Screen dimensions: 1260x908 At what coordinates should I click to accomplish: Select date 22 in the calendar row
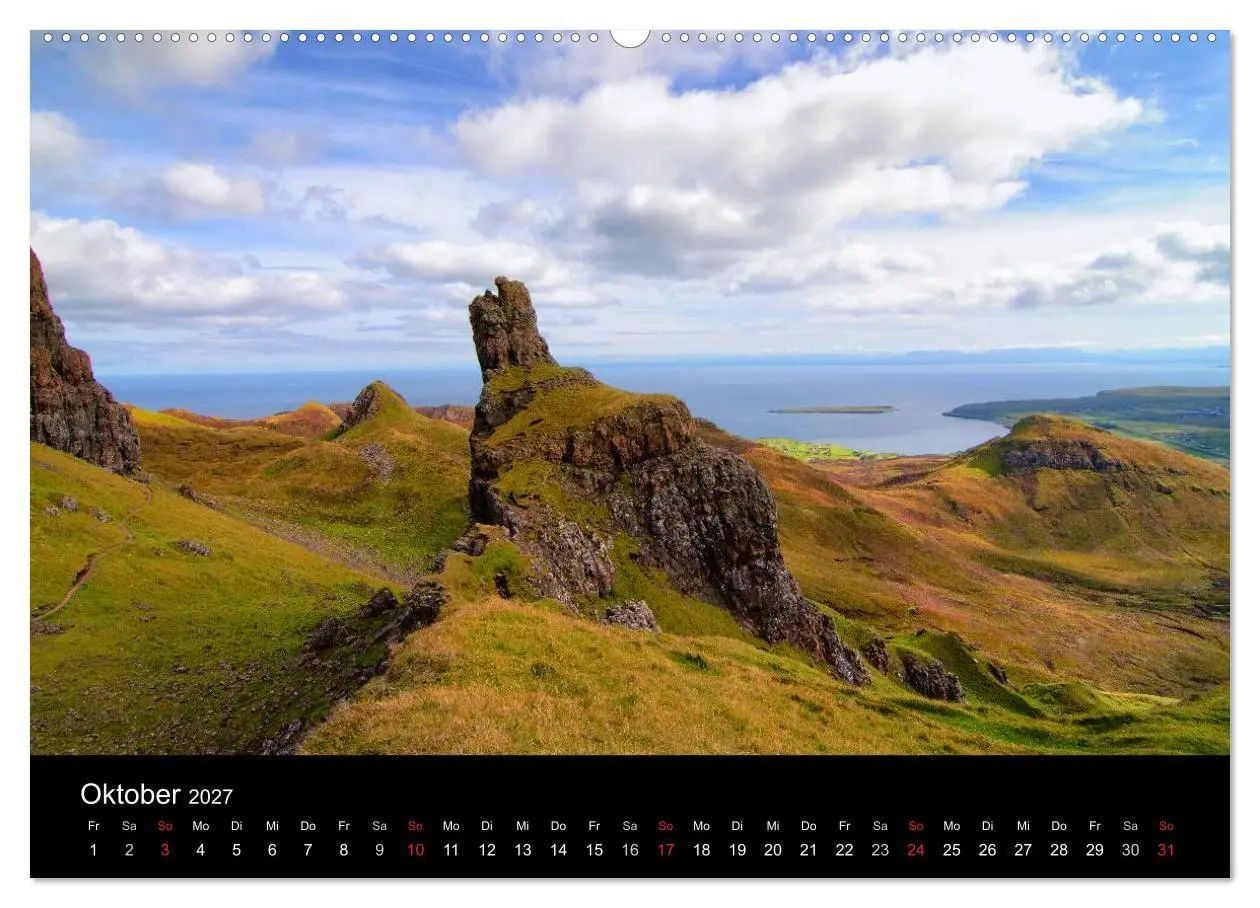pos(844,850)
